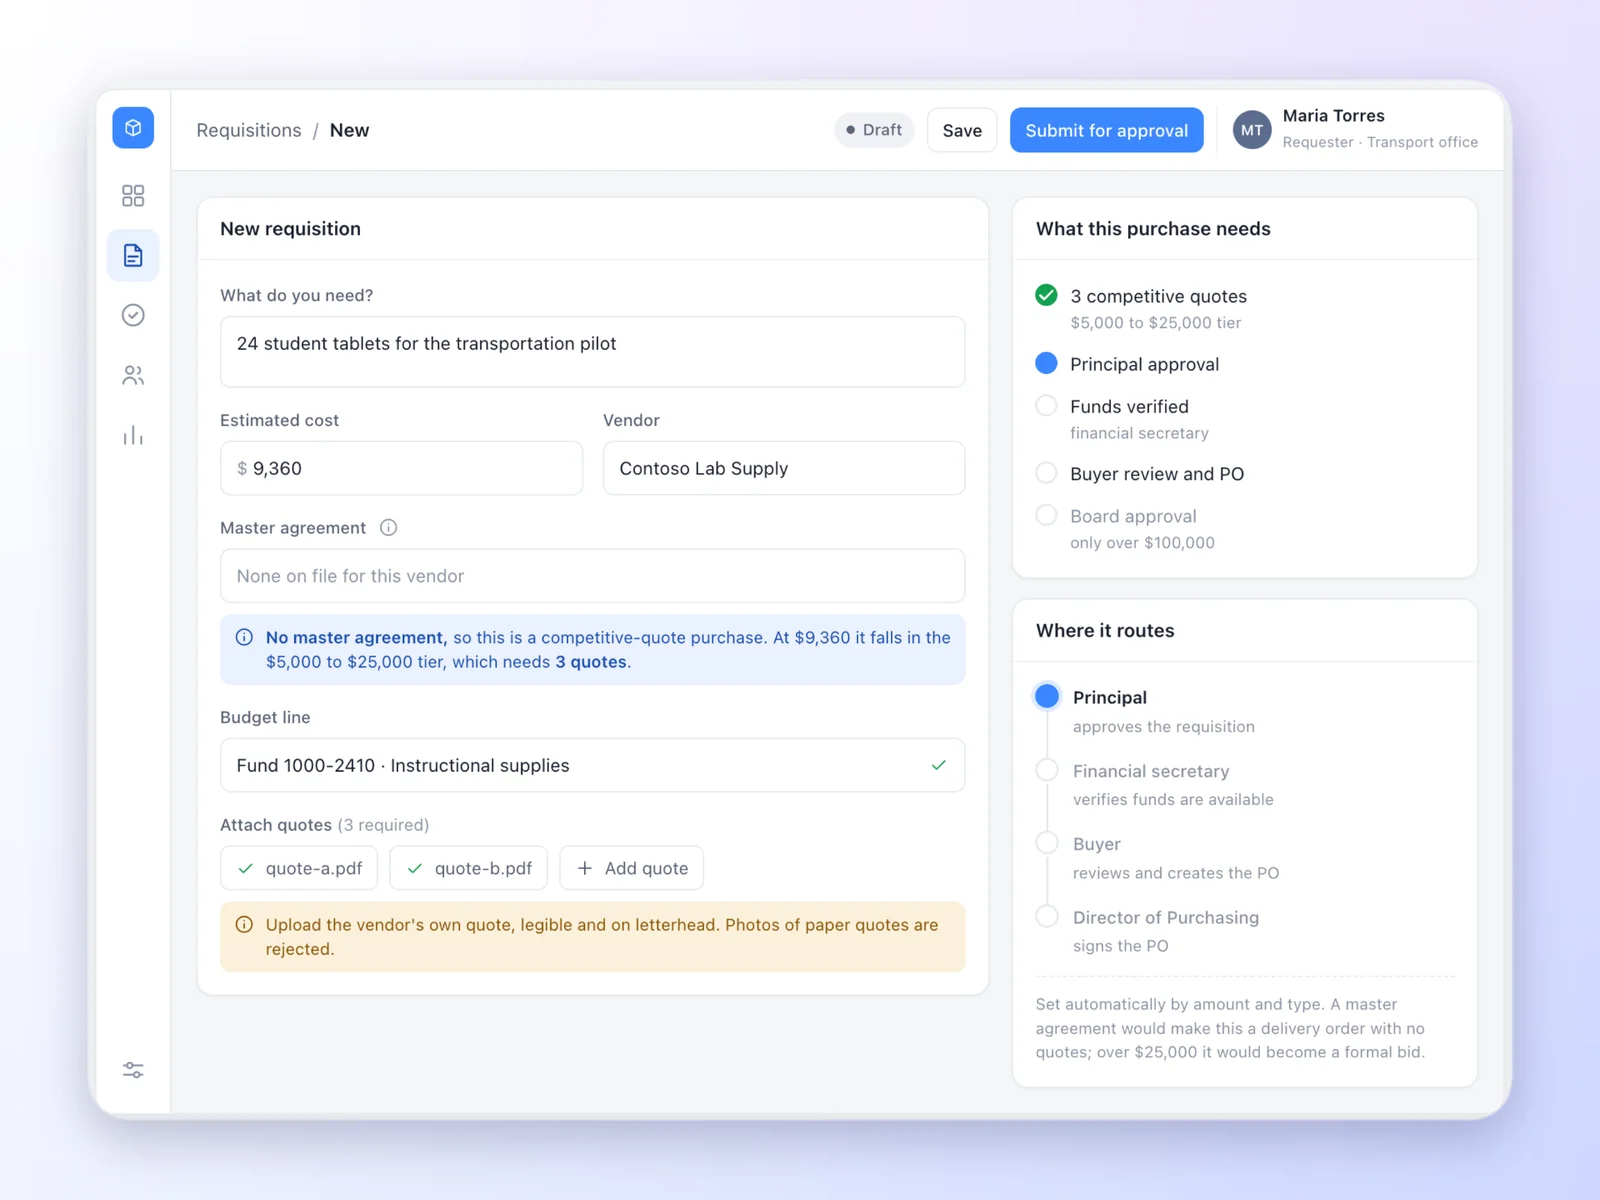
Task: Click 'What this purchase needs' heading
Action: (x=1153, y=229)
